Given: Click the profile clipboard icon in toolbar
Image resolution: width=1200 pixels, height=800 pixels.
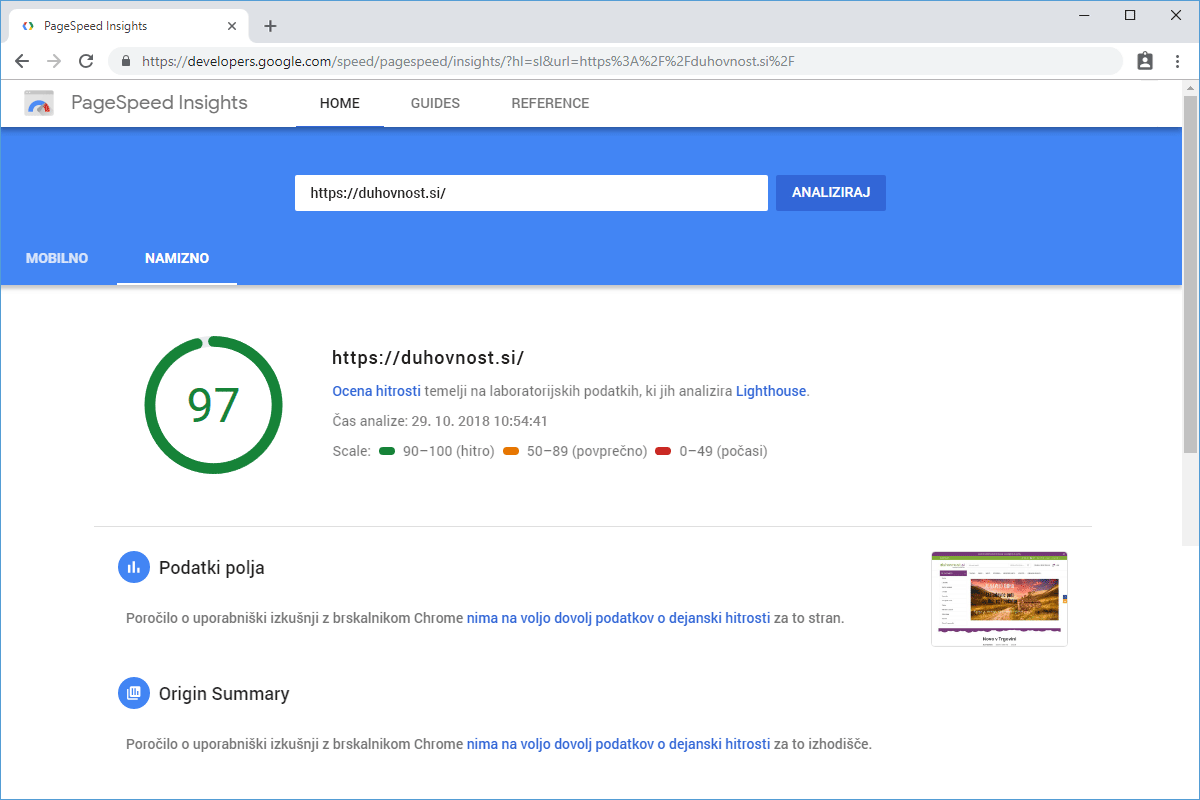Looking at the screenshot, I should 1145,61.
